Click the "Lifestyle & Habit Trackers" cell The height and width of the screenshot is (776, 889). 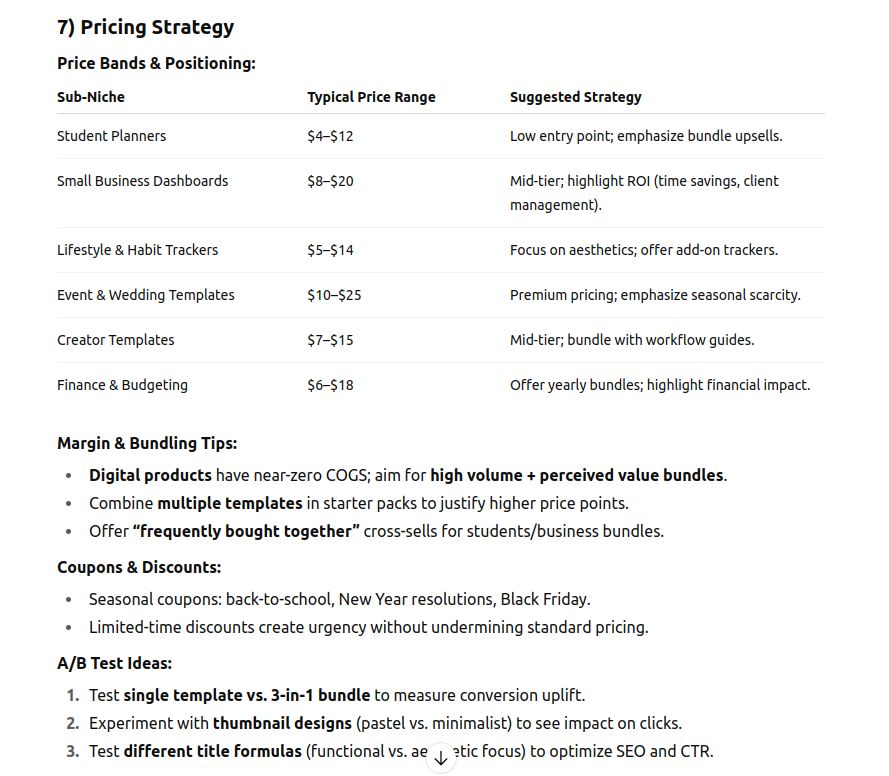(137, 250)
